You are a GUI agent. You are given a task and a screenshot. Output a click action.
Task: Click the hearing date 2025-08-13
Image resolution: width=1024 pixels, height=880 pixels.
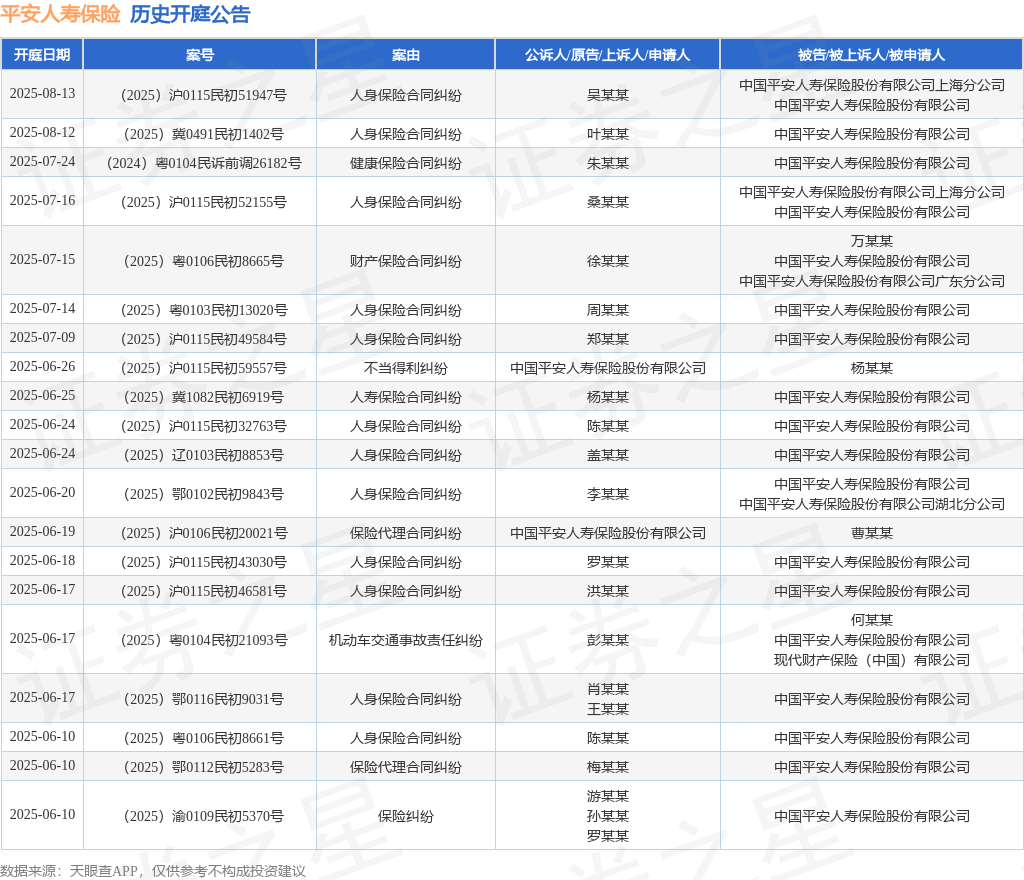tap(42, 93)
